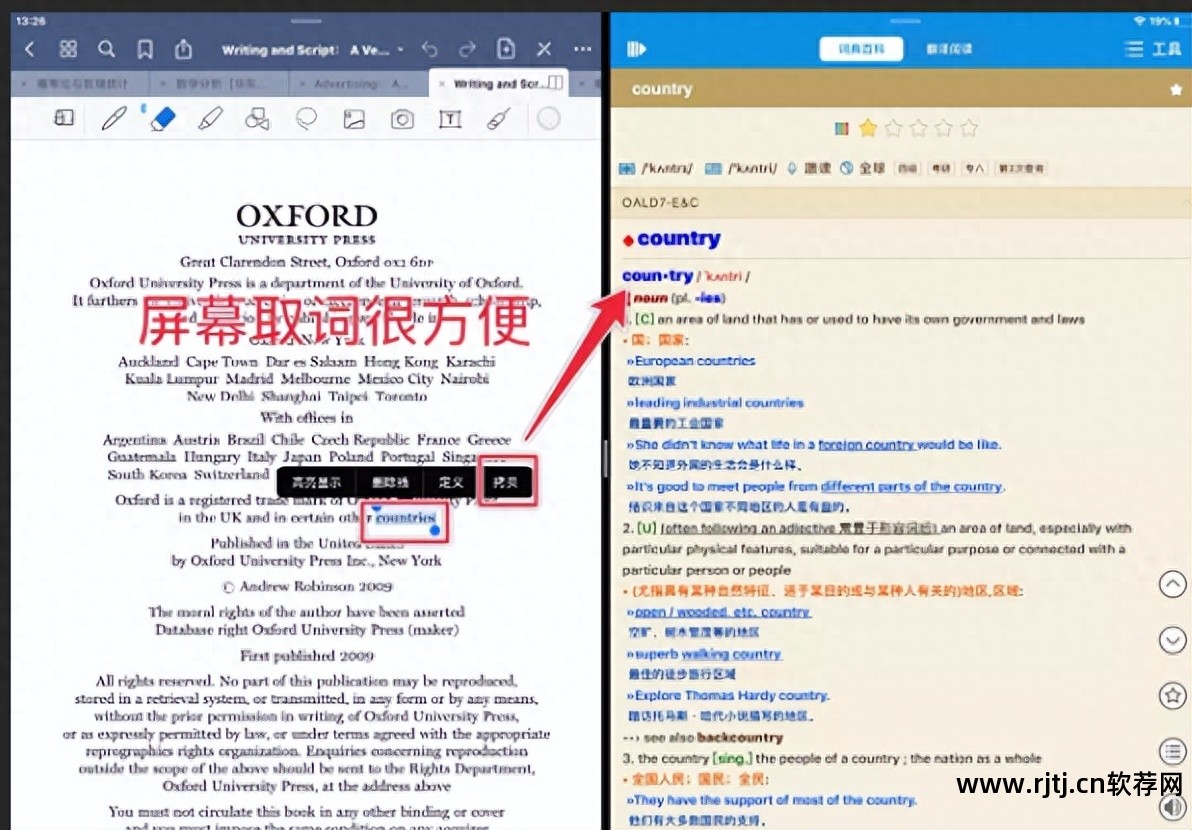Screen dimensions: 1192x830
Task: Select the Lasso tool
Action: pyautogui.click(x=306, y=119)
